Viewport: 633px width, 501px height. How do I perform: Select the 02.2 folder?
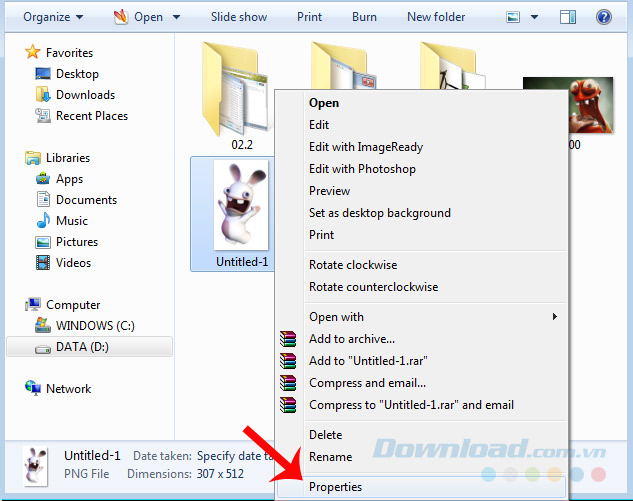coord(236,90)
